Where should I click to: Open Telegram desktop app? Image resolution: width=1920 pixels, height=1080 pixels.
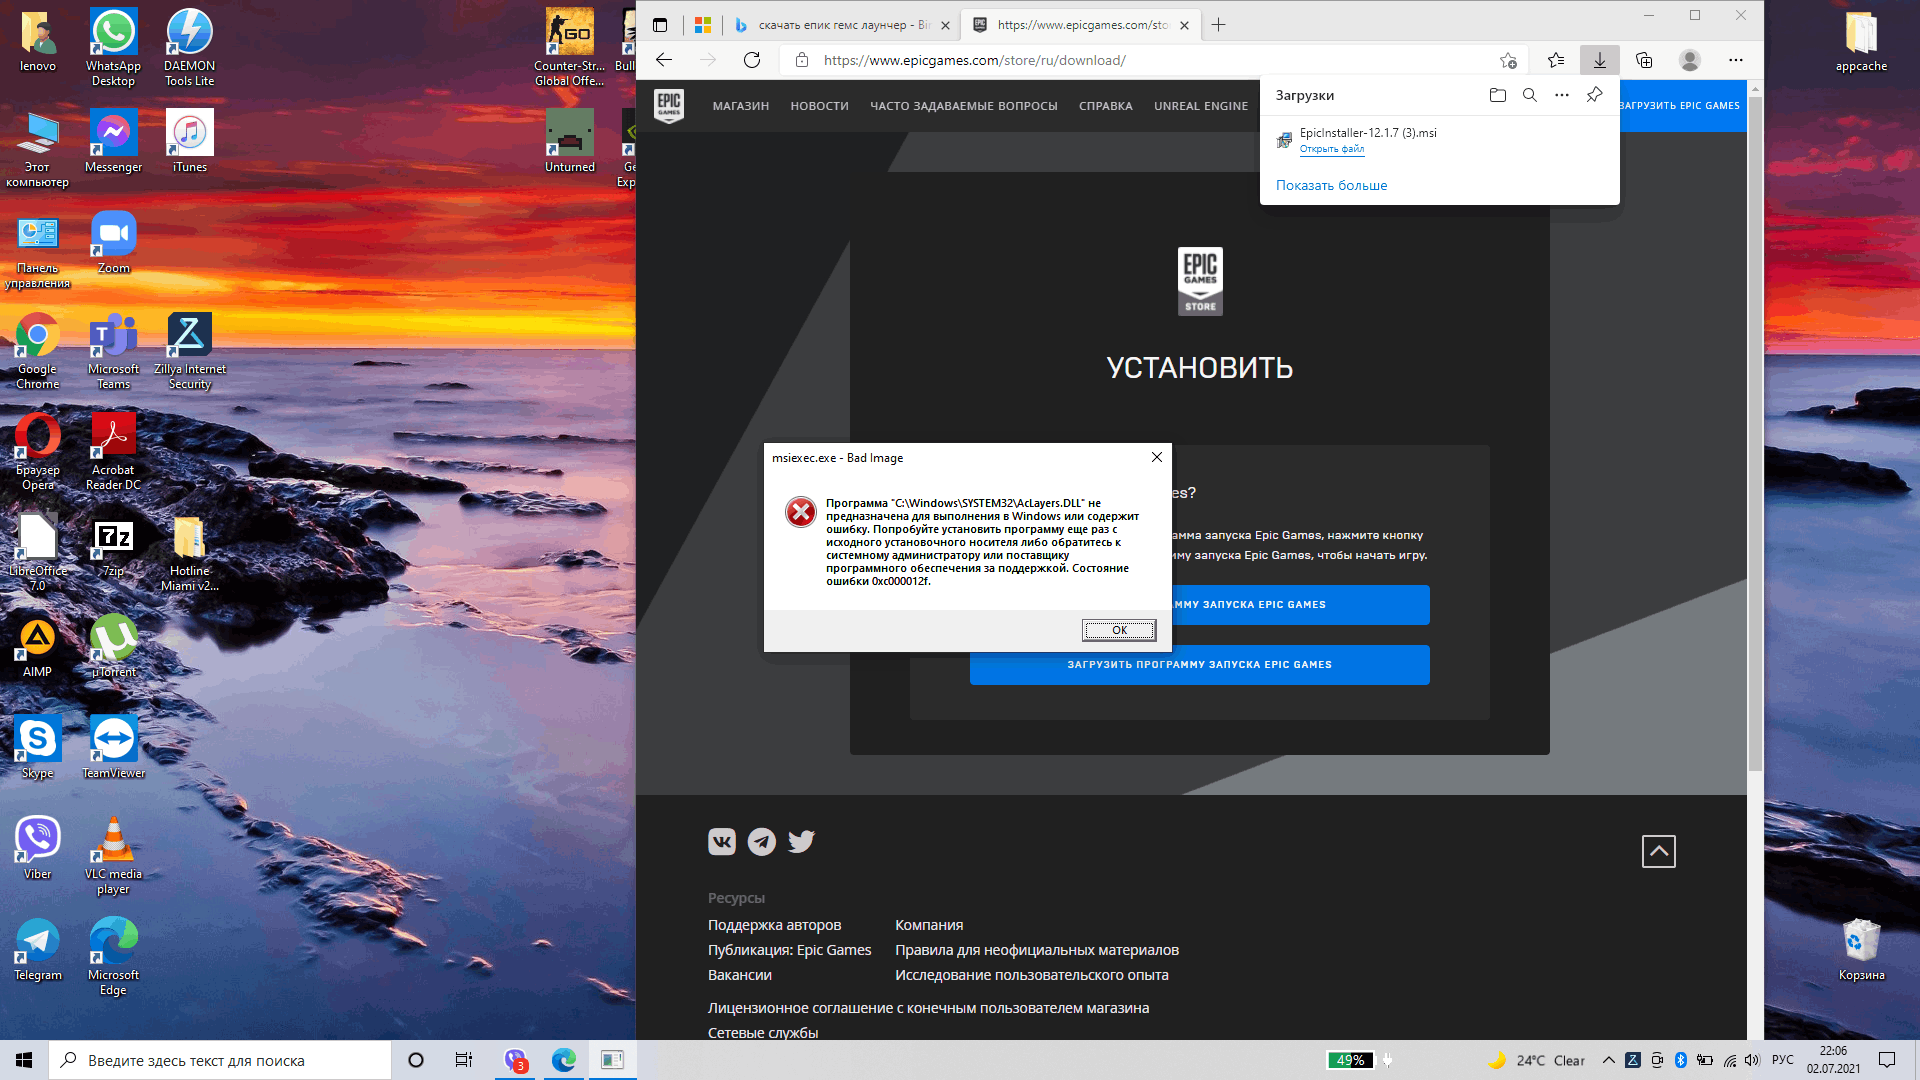[36, 945]
